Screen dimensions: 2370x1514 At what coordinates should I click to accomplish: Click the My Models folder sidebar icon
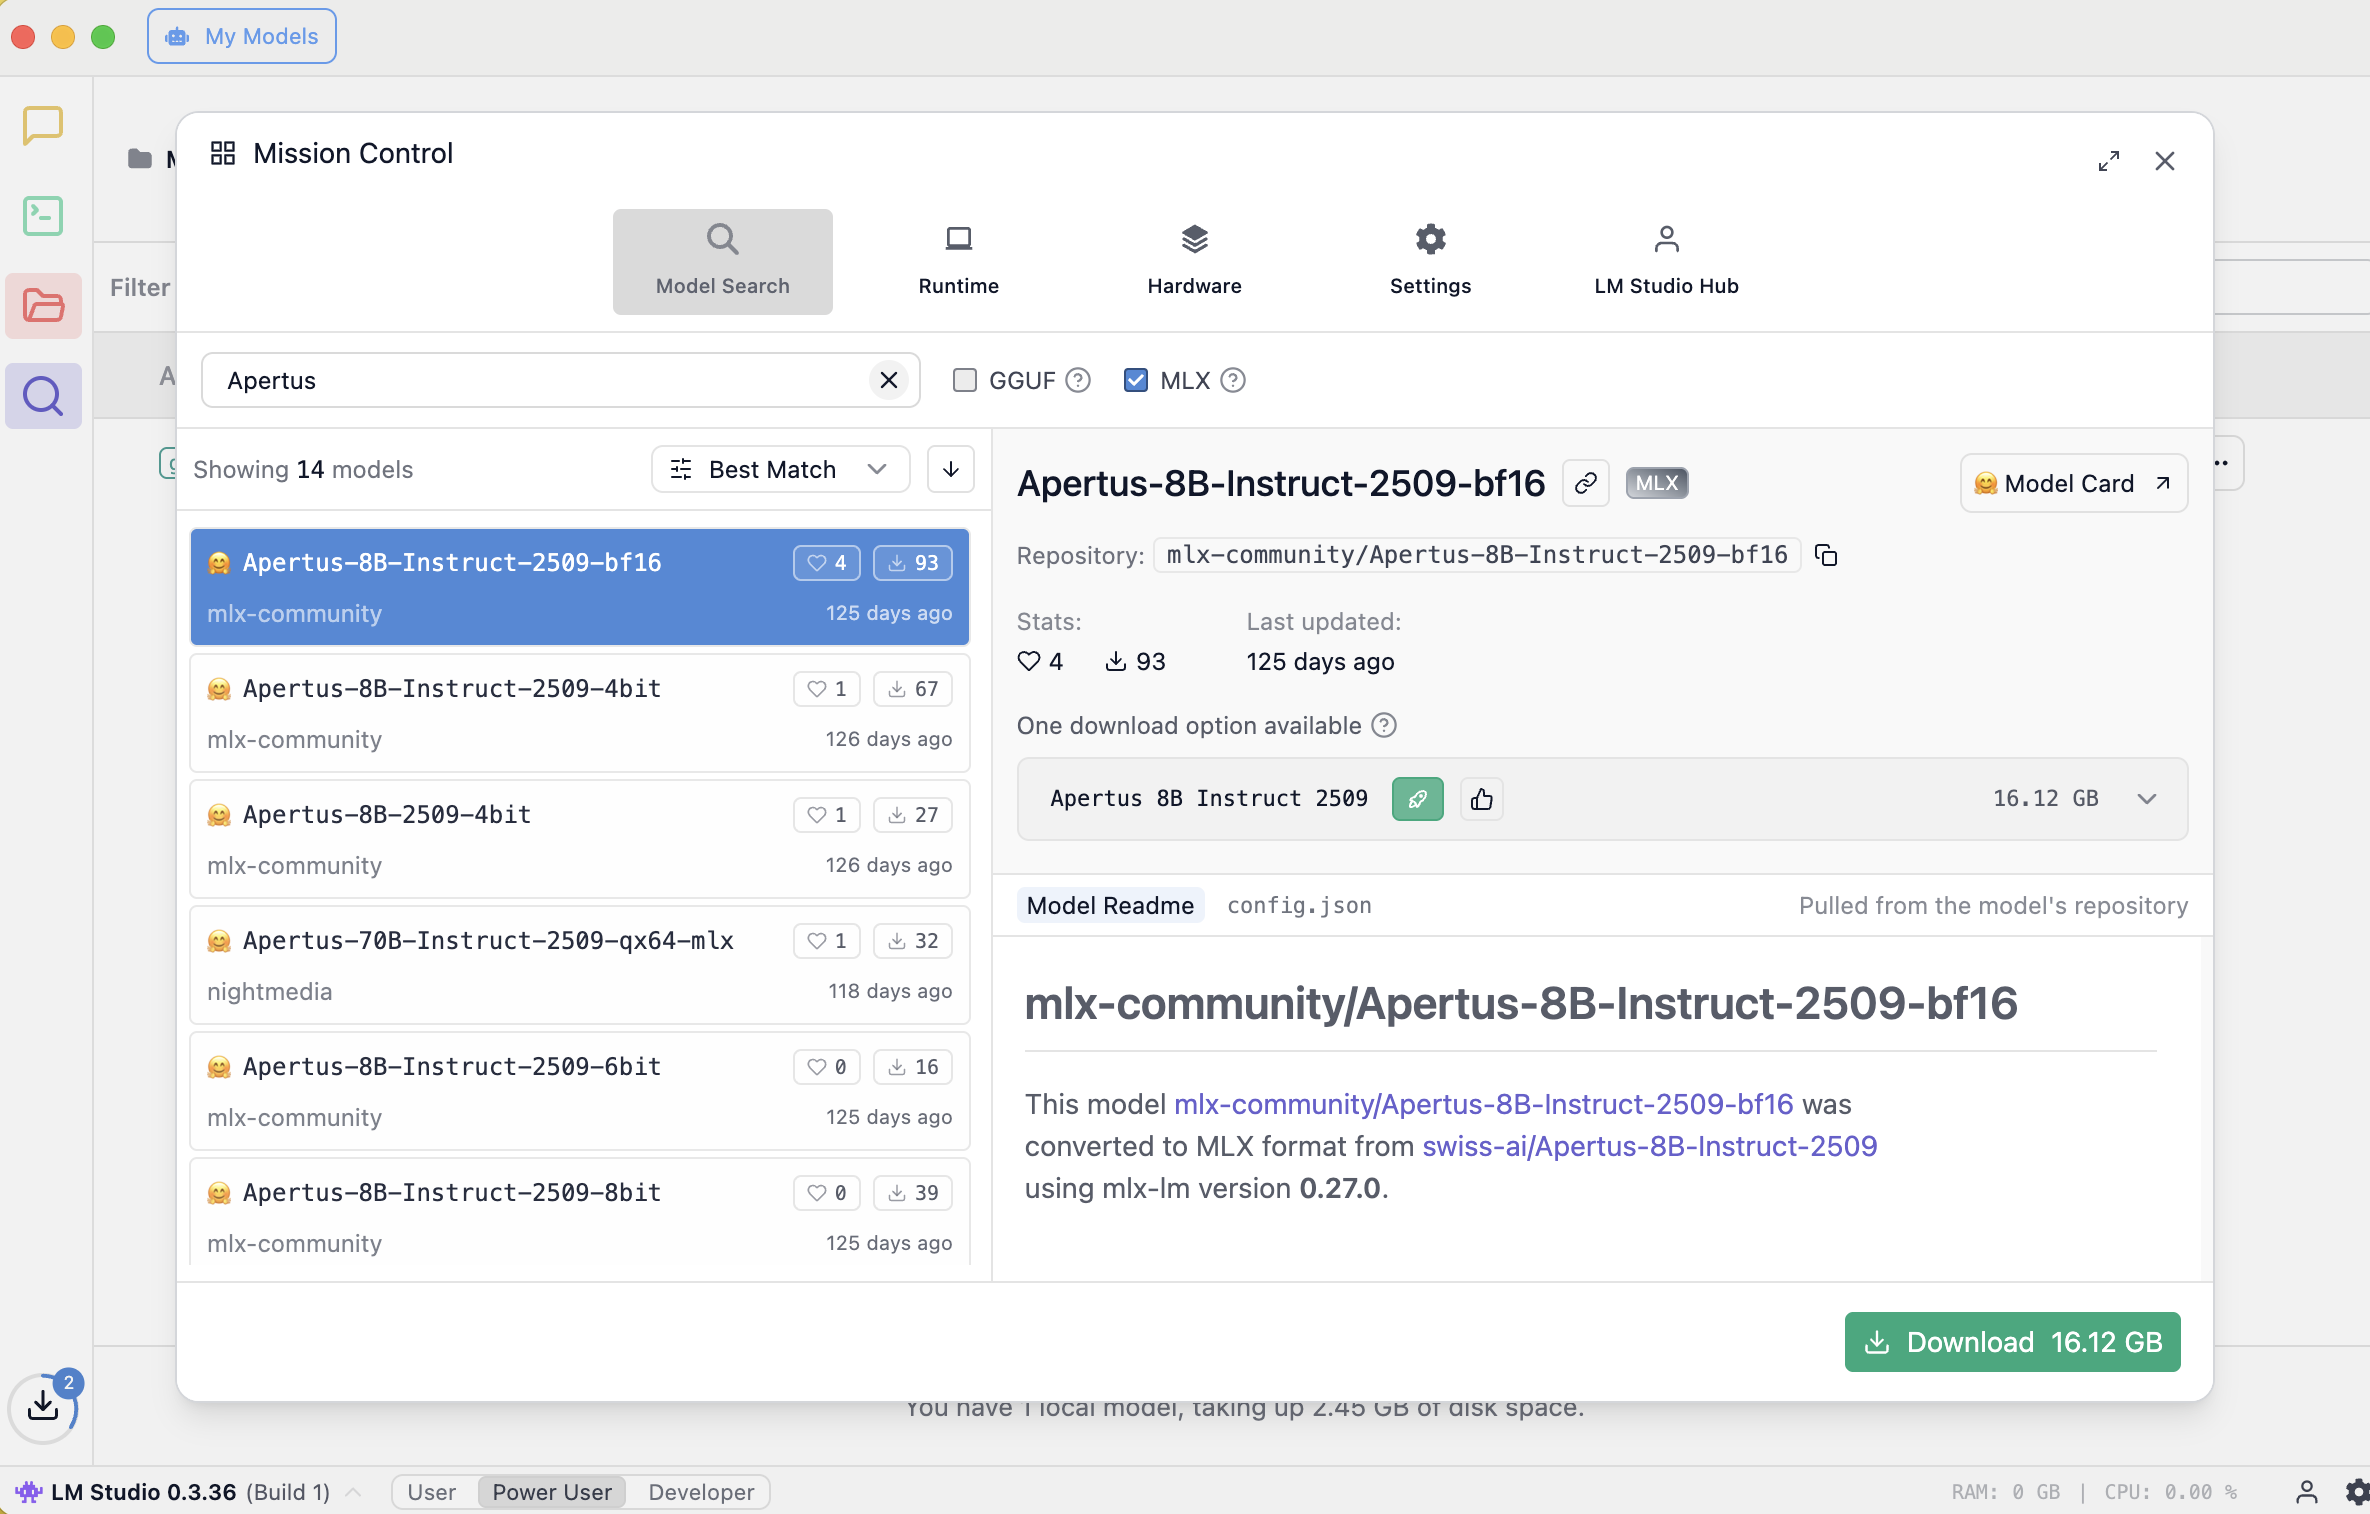(x=43, y=306)
